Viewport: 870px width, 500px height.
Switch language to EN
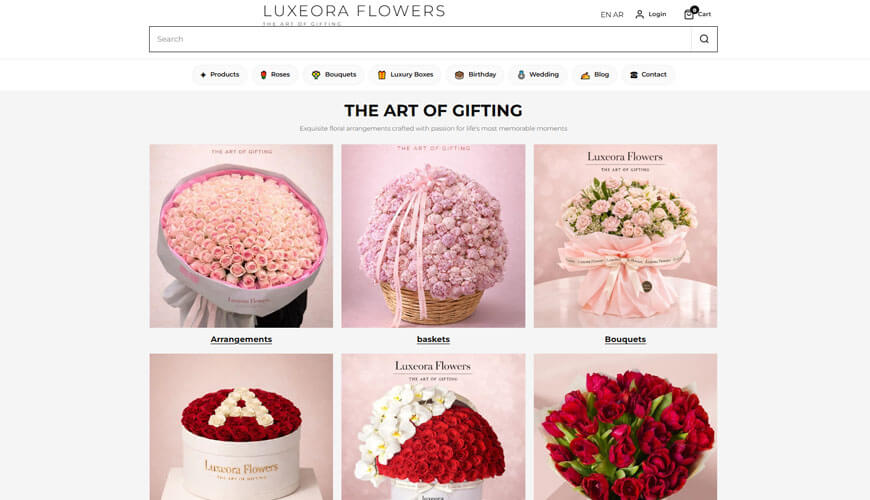coord(606,15)
